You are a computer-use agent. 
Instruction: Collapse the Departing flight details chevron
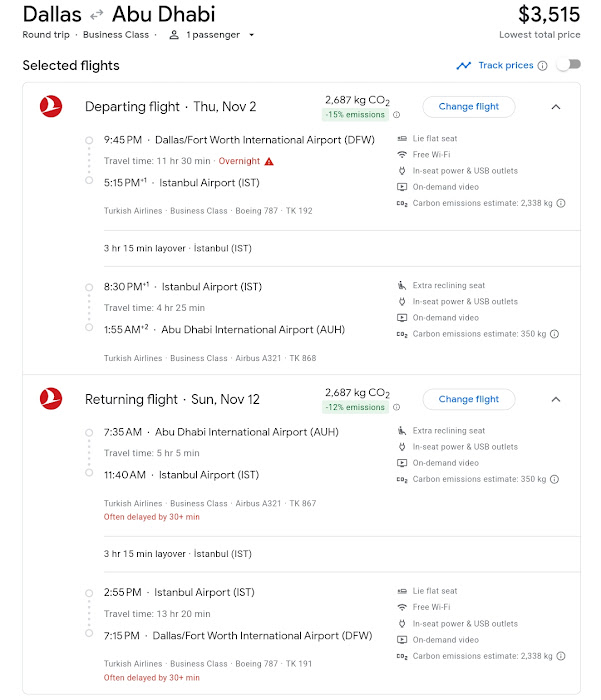[555, 107]
